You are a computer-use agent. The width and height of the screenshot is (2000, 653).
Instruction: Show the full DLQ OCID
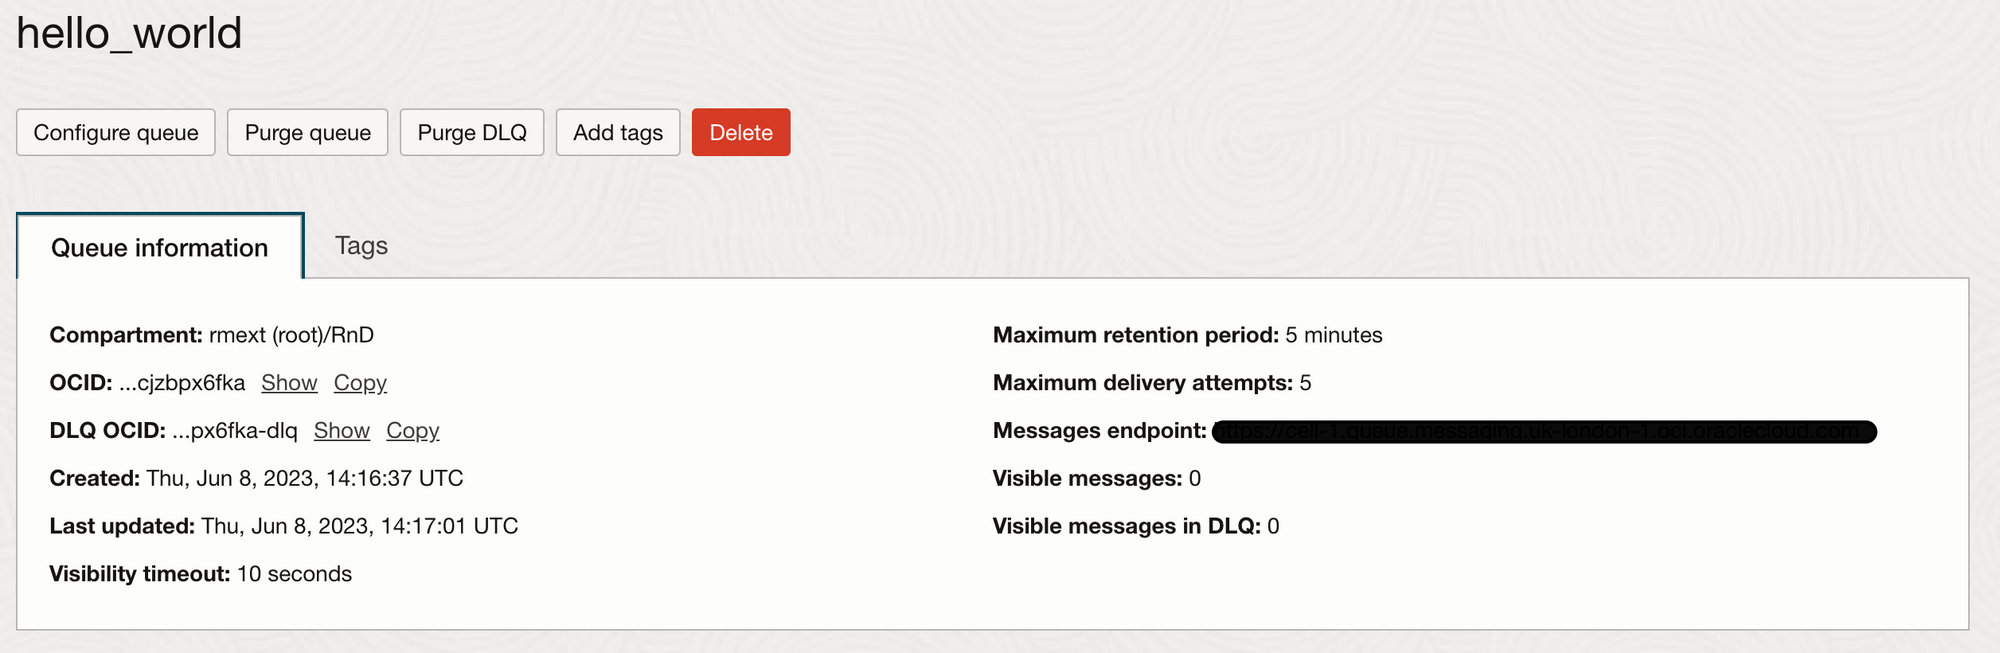[x=342, y=431]
